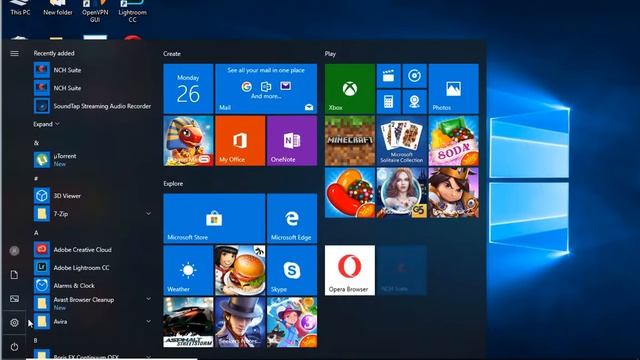Viewport: 640px width, 360px height.
Task: Click the # section header
Action: [36, 179]
